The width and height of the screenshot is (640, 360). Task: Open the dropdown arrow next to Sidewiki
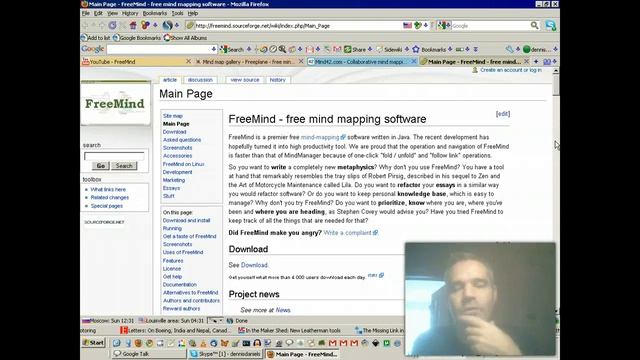coord(407,49)
